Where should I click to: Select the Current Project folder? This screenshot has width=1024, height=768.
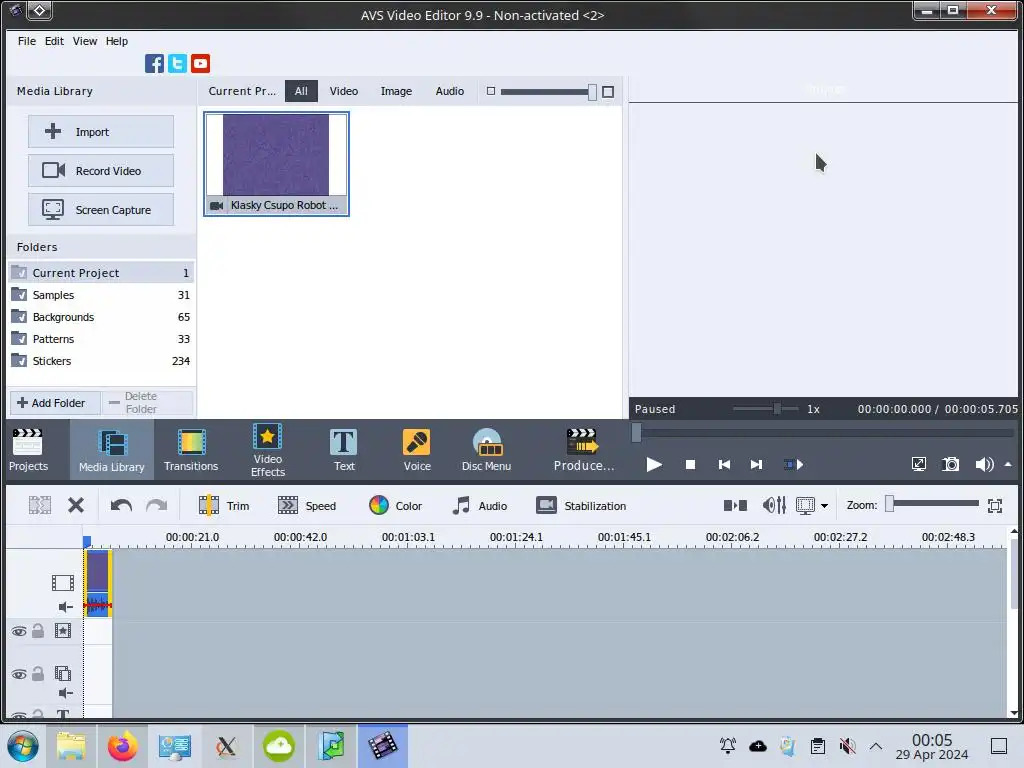coord(101,272)
